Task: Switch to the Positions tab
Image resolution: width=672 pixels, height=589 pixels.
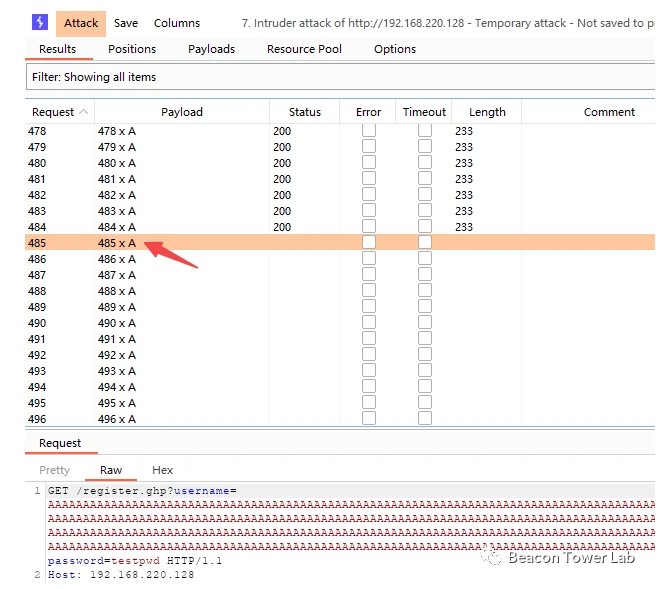Action: (132, 49)
